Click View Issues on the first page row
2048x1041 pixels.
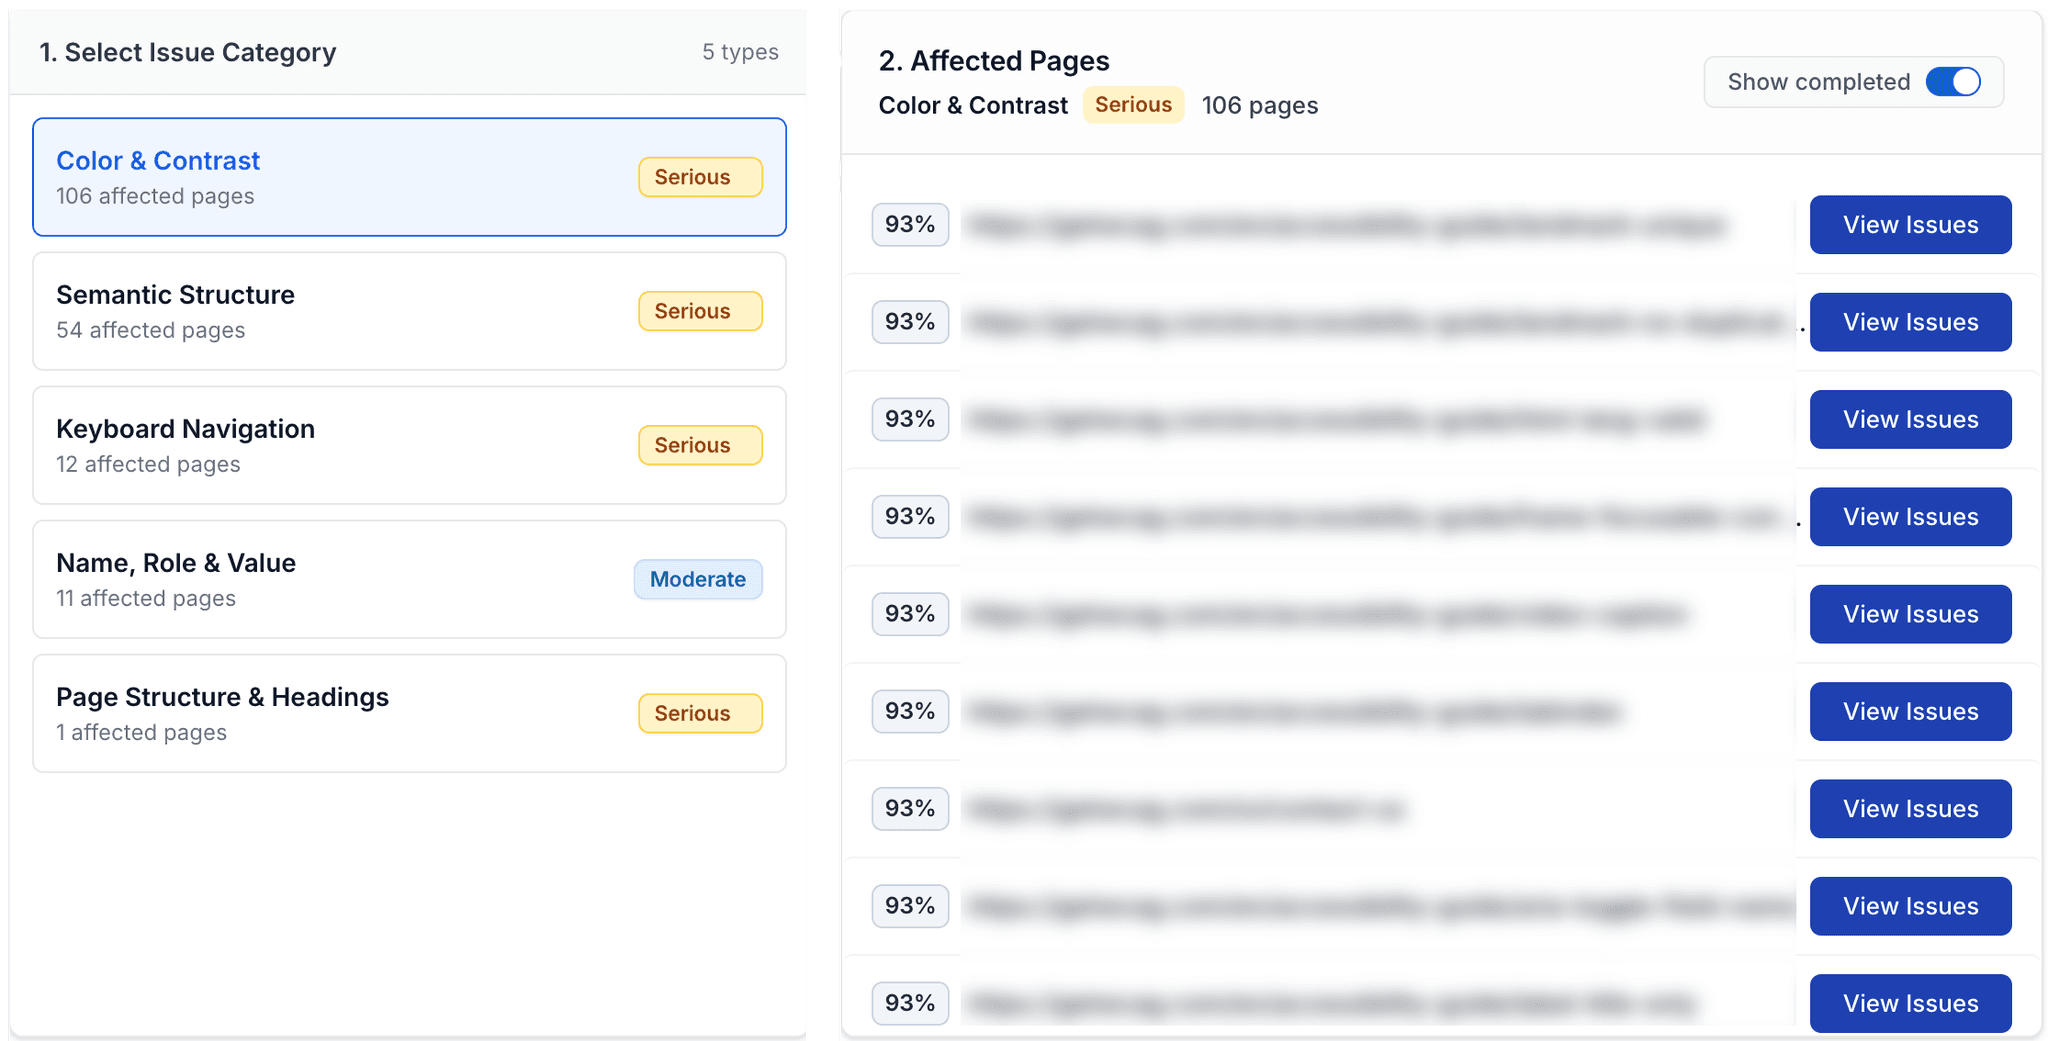[1910, 224]
